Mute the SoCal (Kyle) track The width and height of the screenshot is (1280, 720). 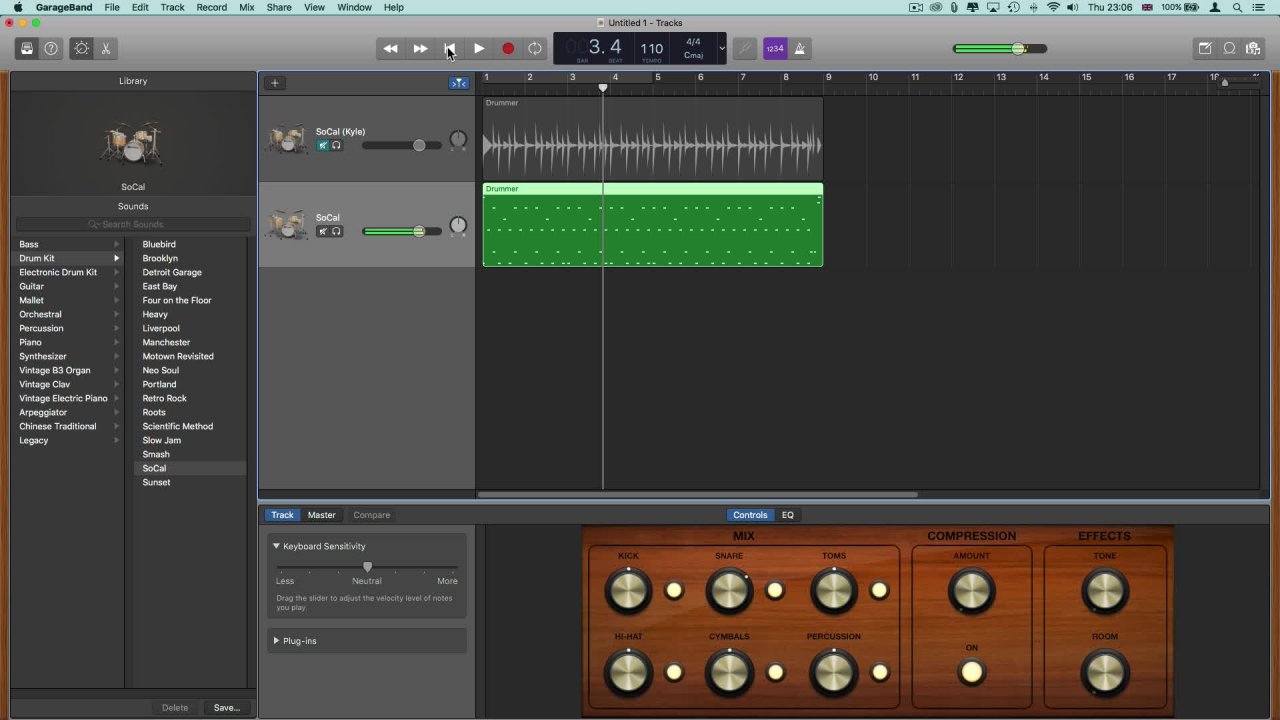(x=323, y=146)
